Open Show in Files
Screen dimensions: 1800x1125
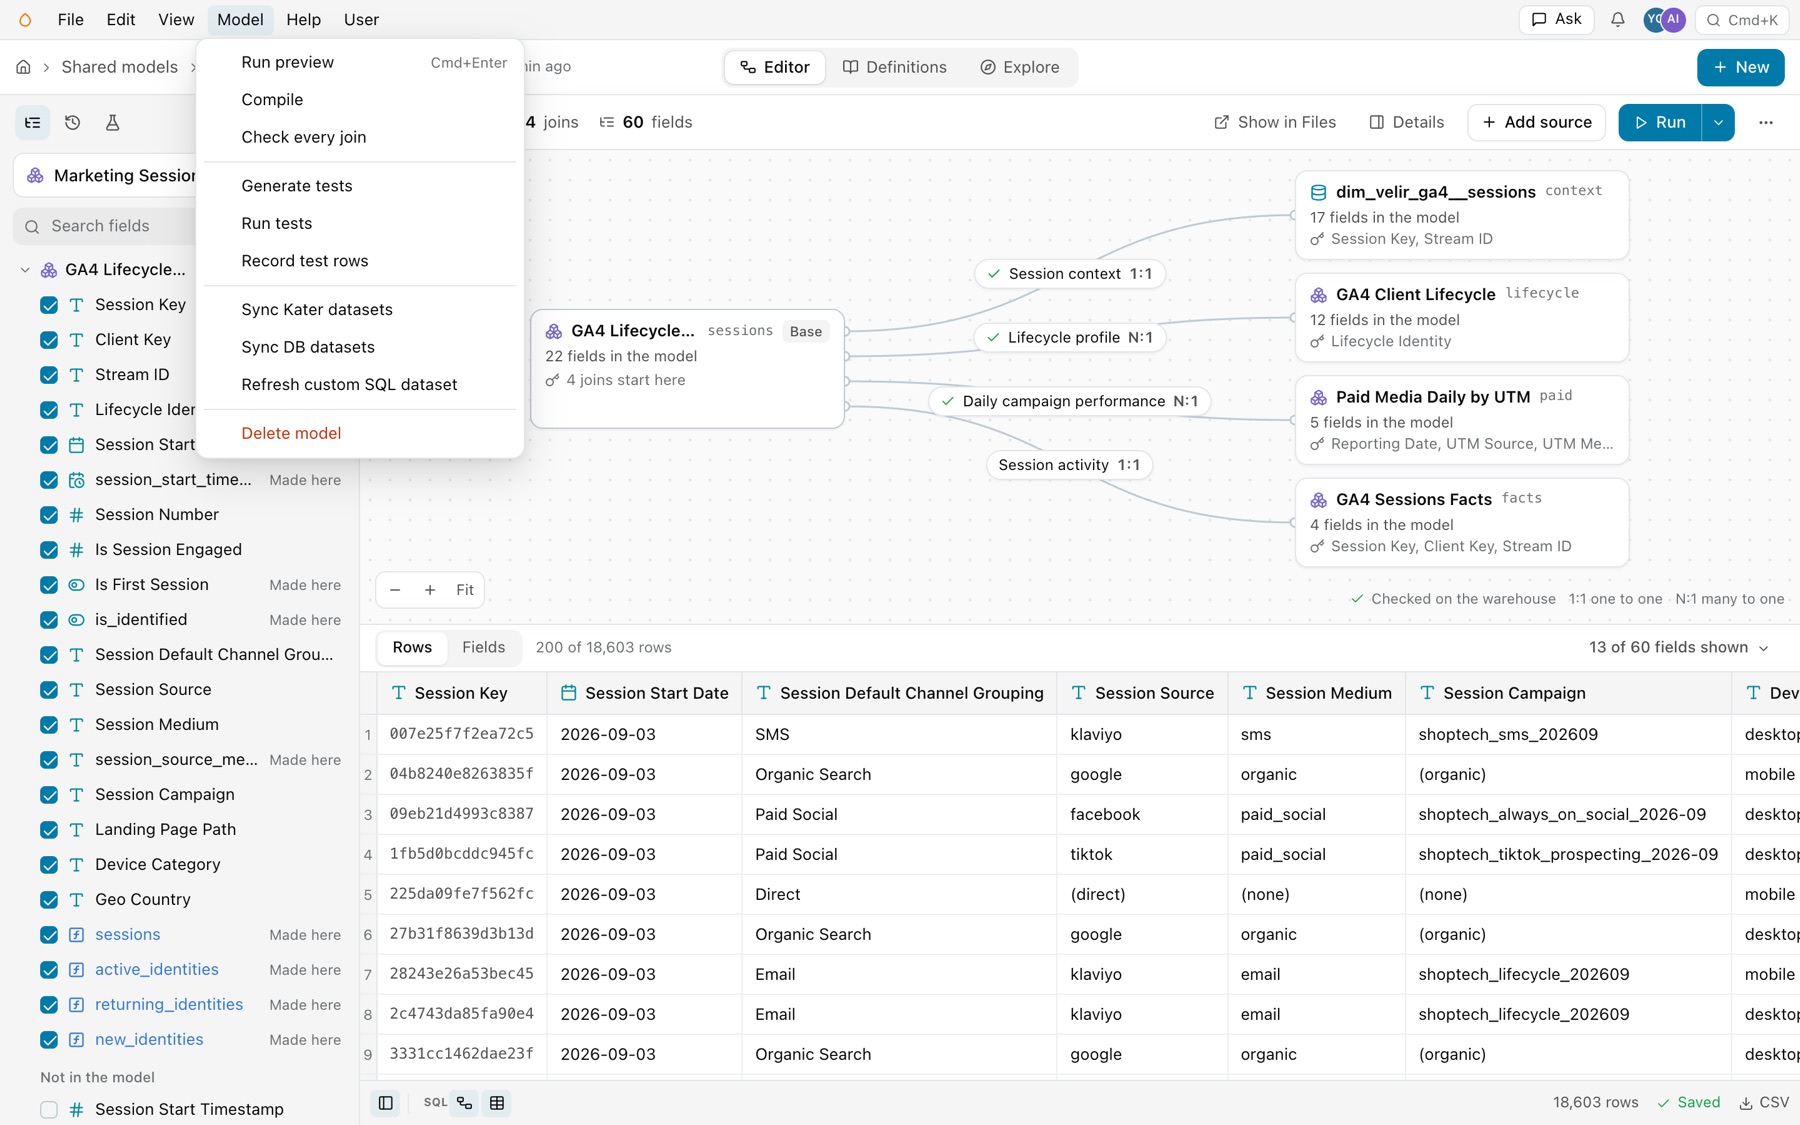[1275, 122]
